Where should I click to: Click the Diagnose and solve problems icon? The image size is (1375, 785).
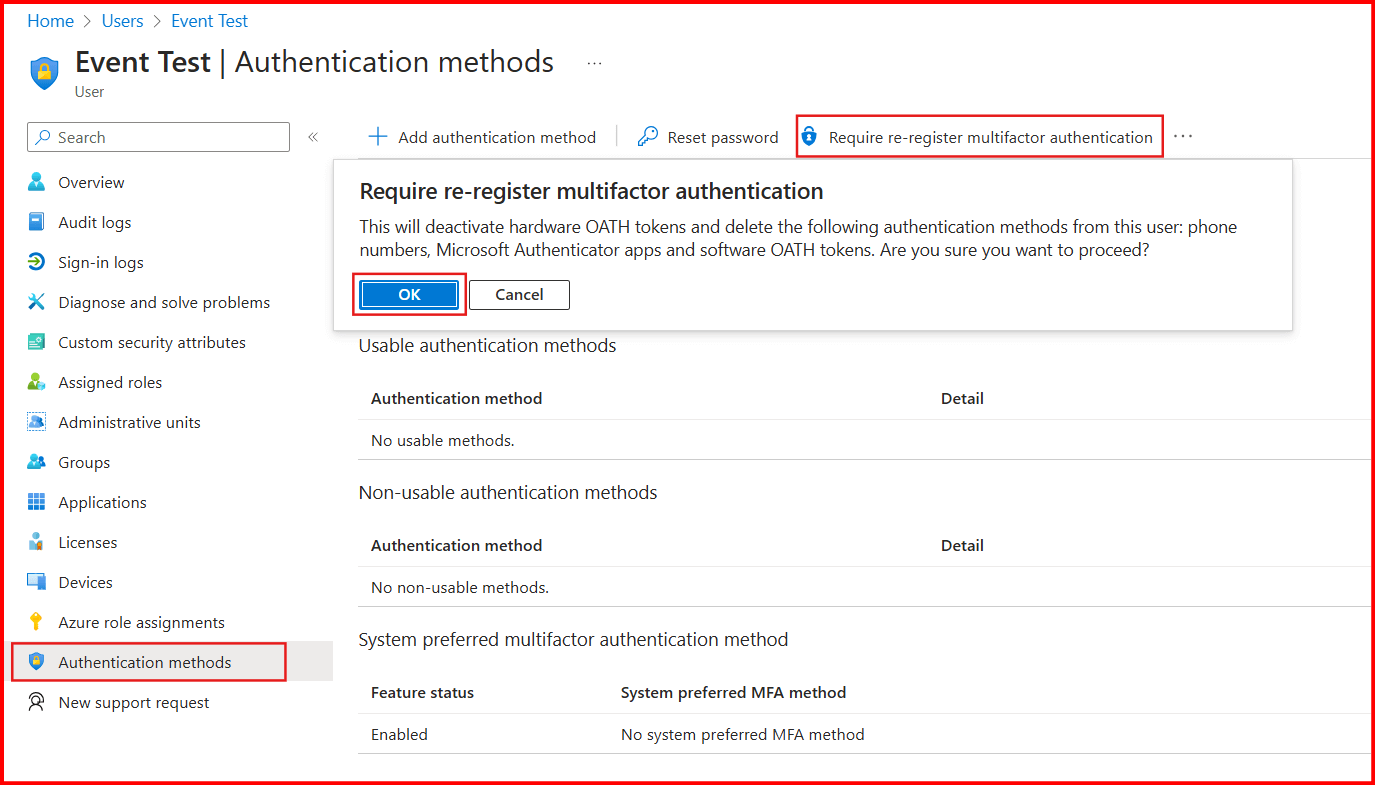point(37,302)
